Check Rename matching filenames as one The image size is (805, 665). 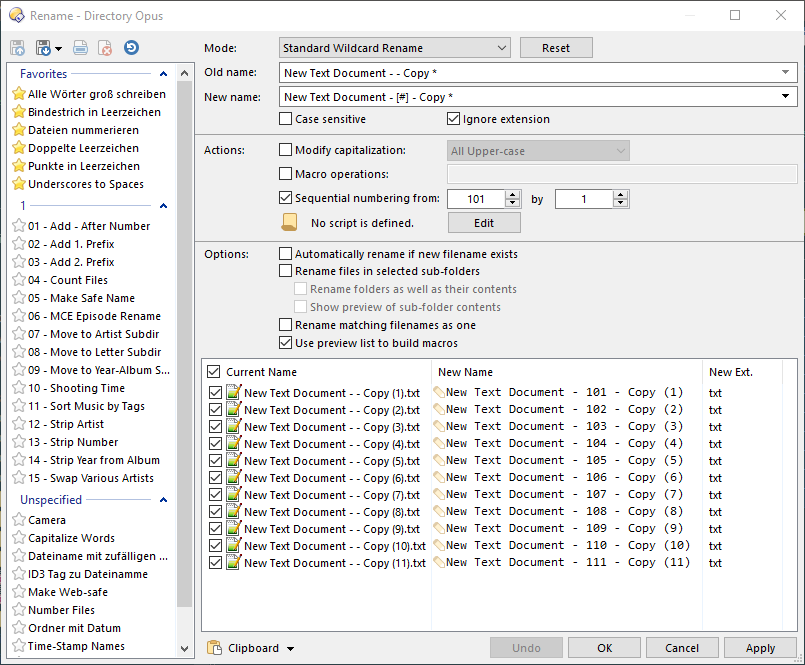coord(285,325)
